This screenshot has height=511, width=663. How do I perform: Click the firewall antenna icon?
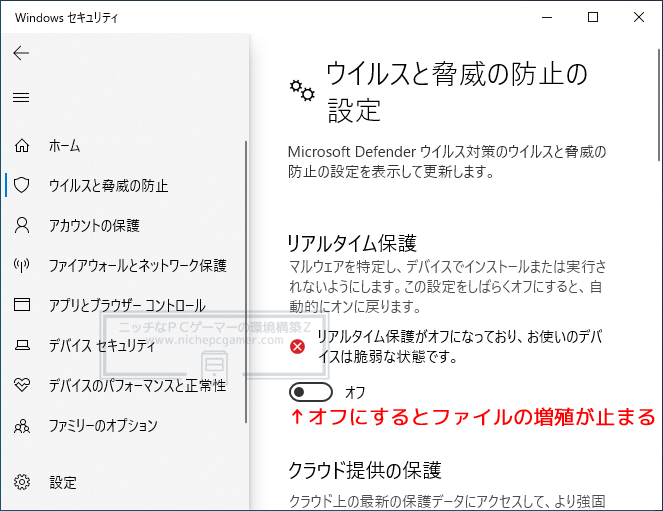point(22,265)
